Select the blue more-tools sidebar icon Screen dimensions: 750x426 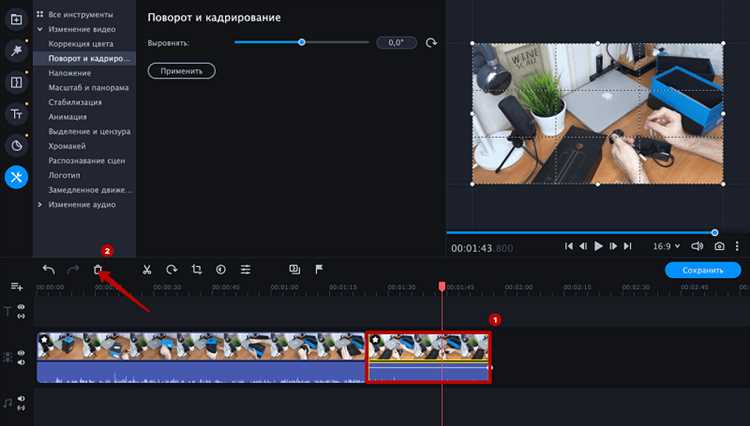pyautogui.click(x=16, y=177)
